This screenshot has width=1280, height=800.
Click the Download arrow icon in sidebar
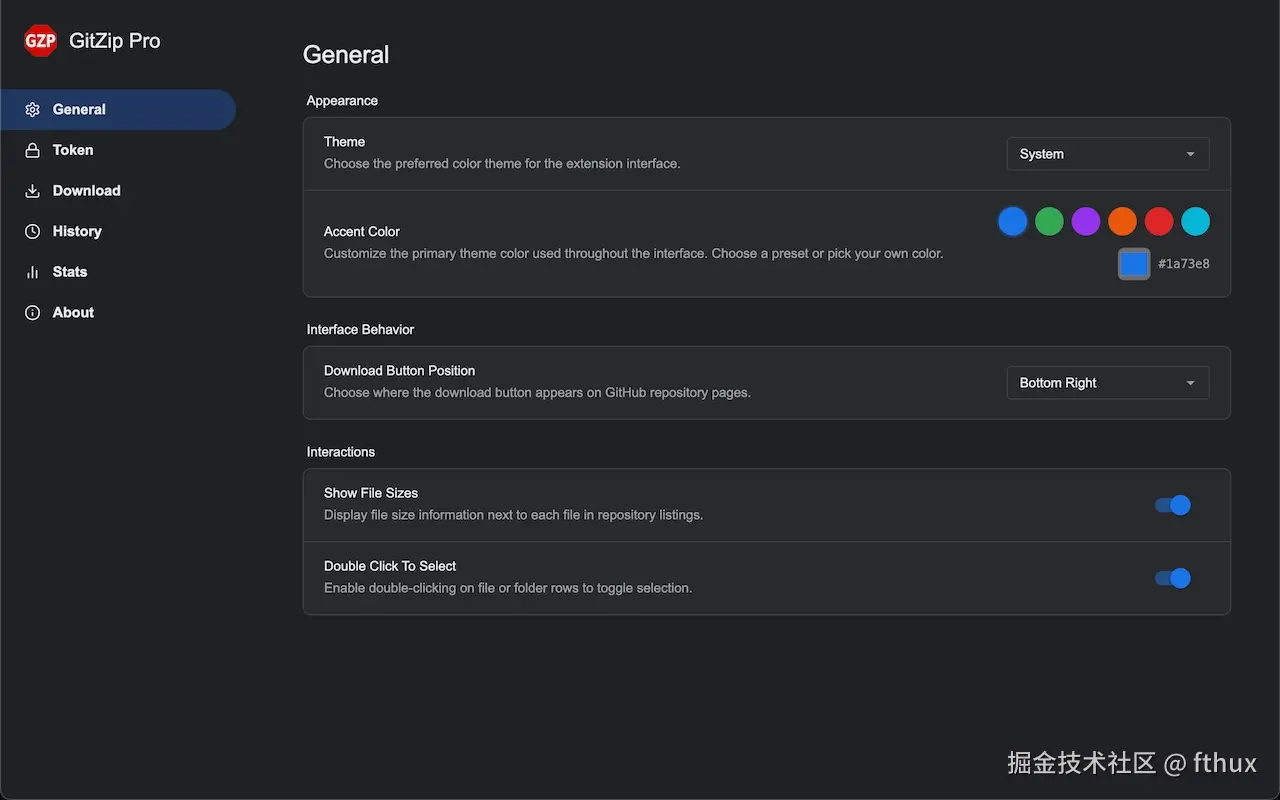(33, 191)
